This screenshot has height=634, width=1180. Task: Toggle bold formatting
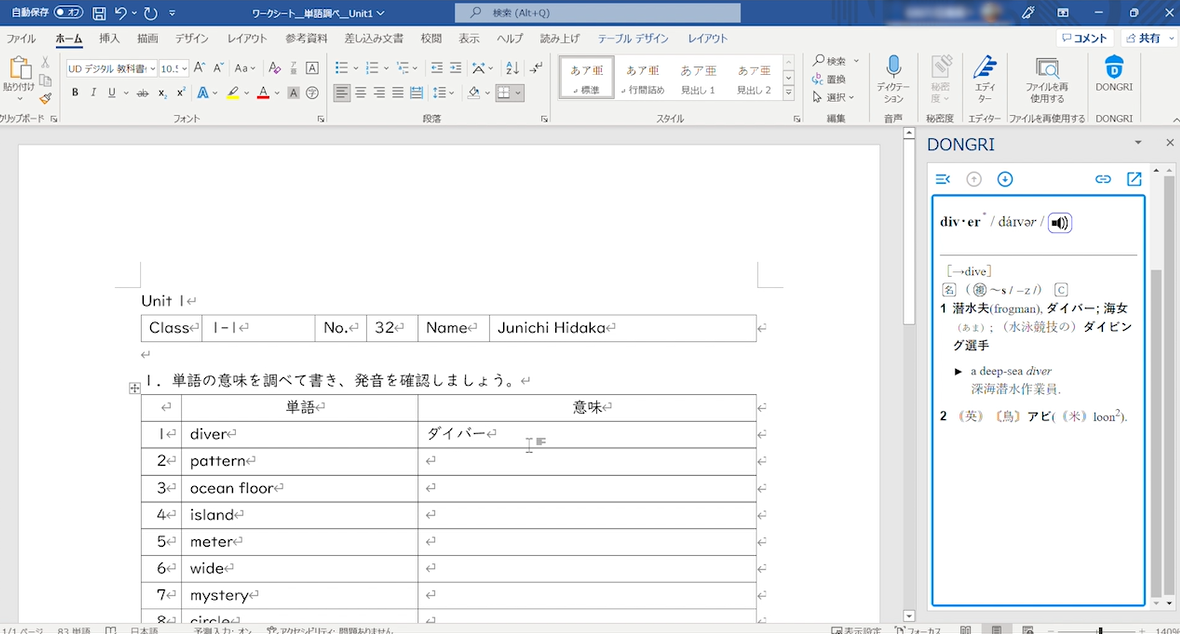coord(75,93)
